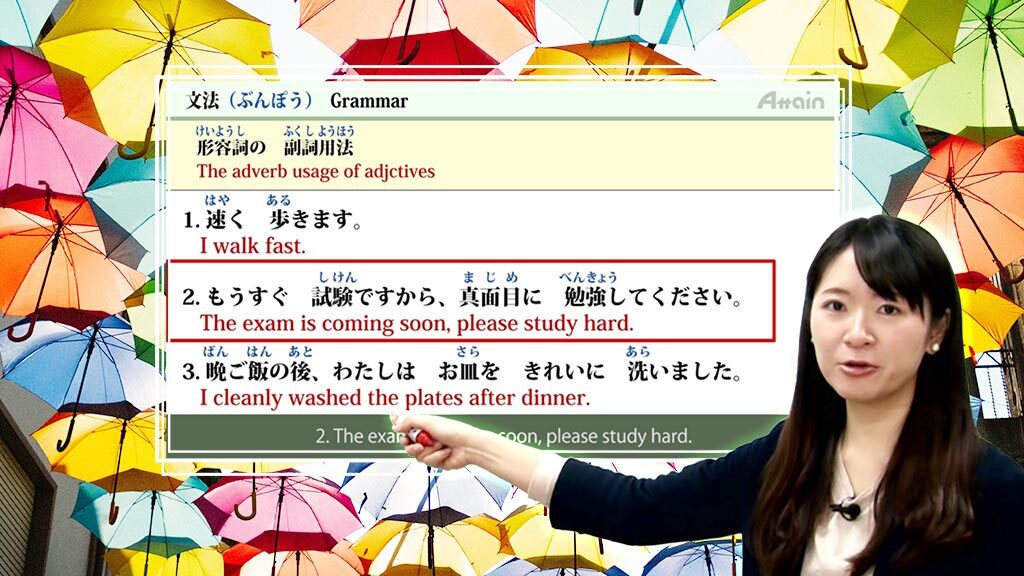Screen dimensions: 1024x576
Task: Click the word 'きれいに' in sentence 3
Action: click(x=564, y=372)
